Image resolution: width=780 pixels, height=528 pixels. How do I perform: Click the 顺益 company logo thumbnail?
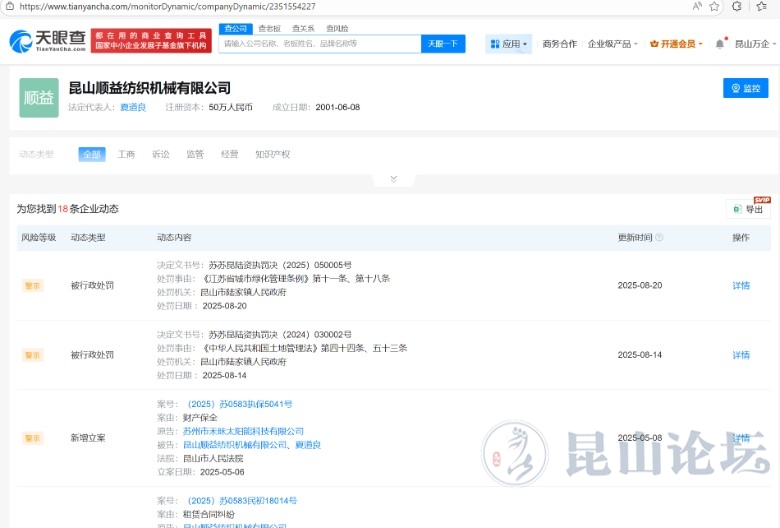pos(39,97)
